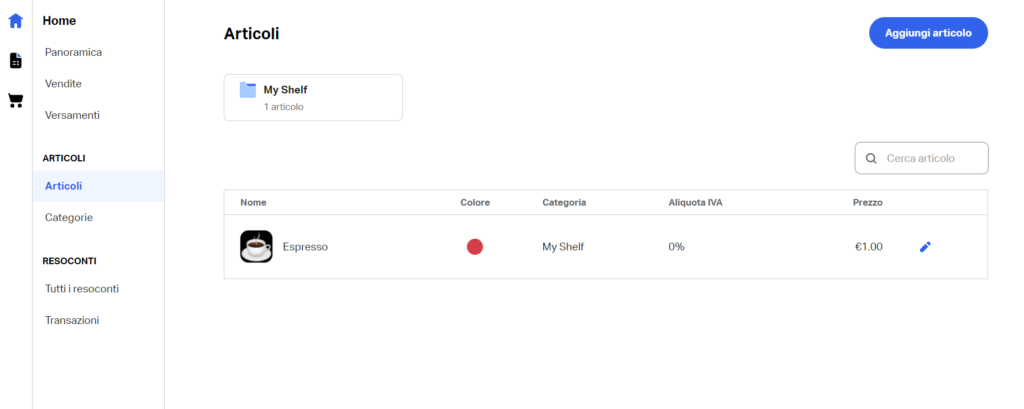
Task: Click Aggiungi articolo button
Action: pos(928,33)
